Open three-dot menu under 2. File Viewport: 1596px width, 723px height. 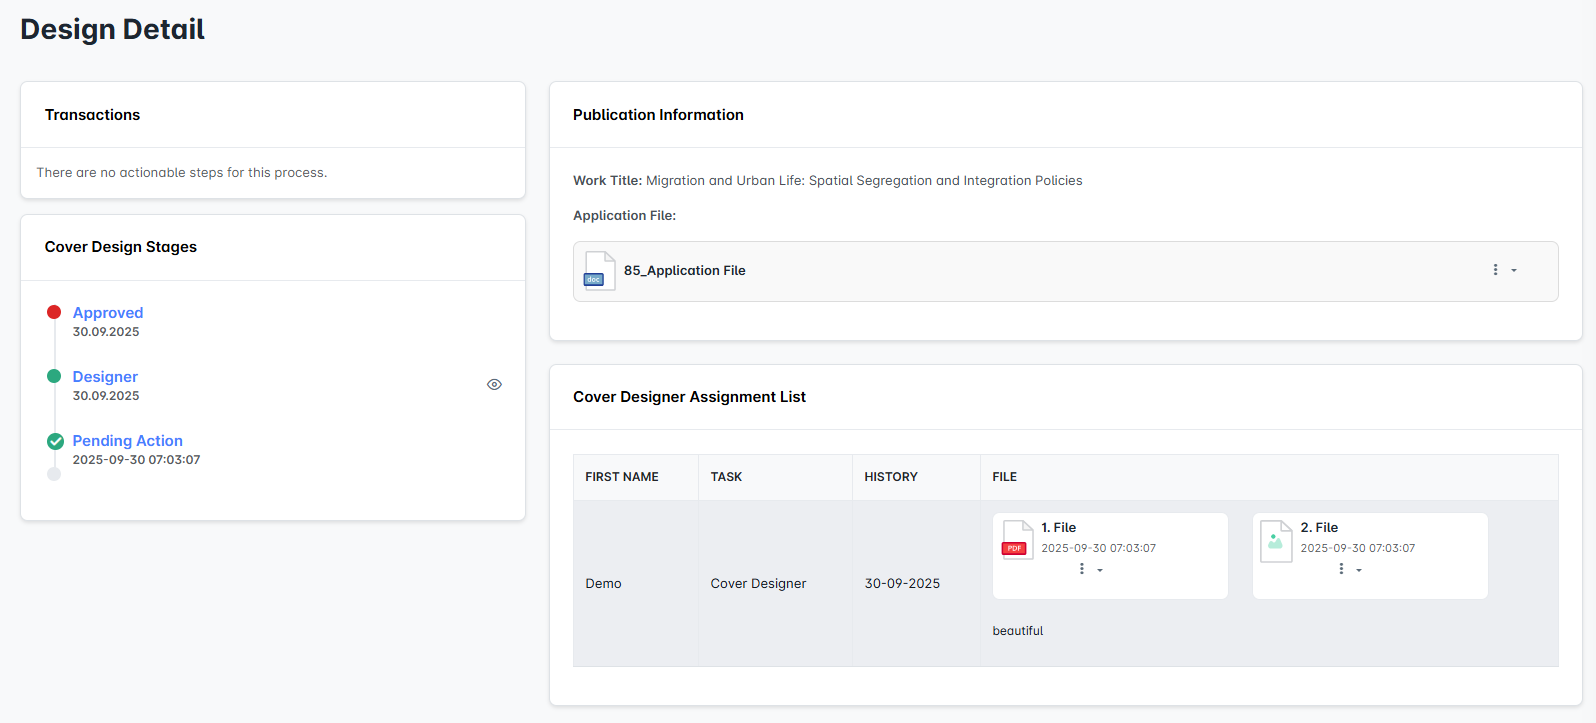coord(1341,569)
